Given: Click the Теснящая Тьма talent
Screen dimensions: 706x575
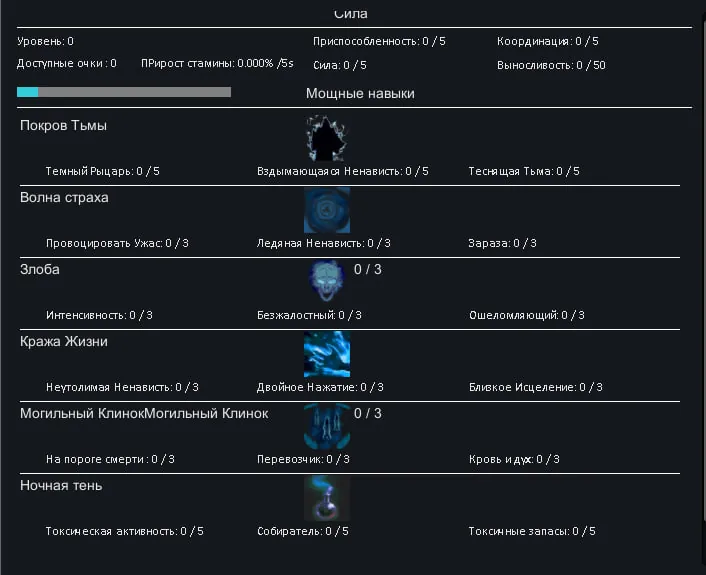Looking at the screenshot, I should [x=523, y=171].
